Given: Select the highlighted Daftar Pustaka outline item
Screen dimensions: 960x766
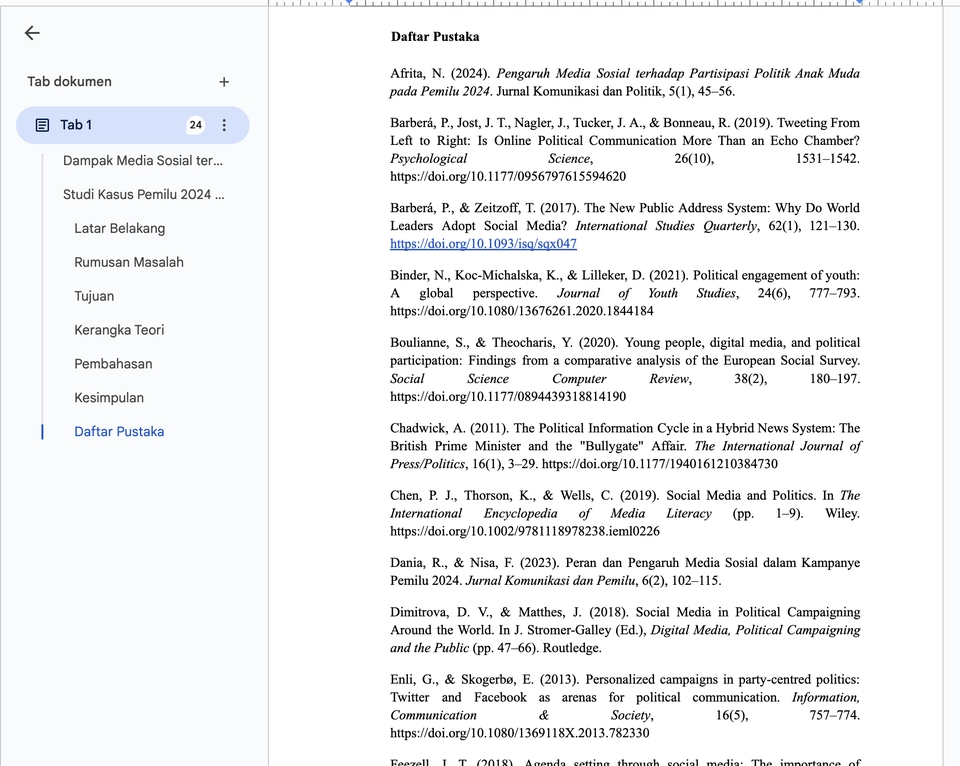Looking at the screenshot, I should (119, 432).
